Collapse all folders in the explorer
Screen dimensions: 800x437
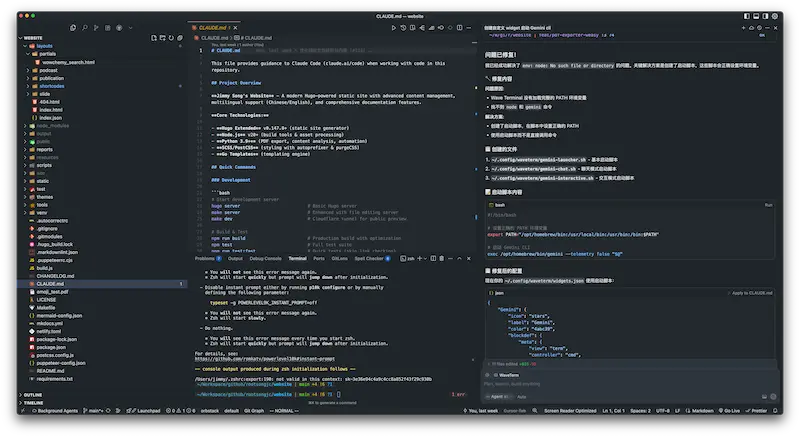click(180, 38)
